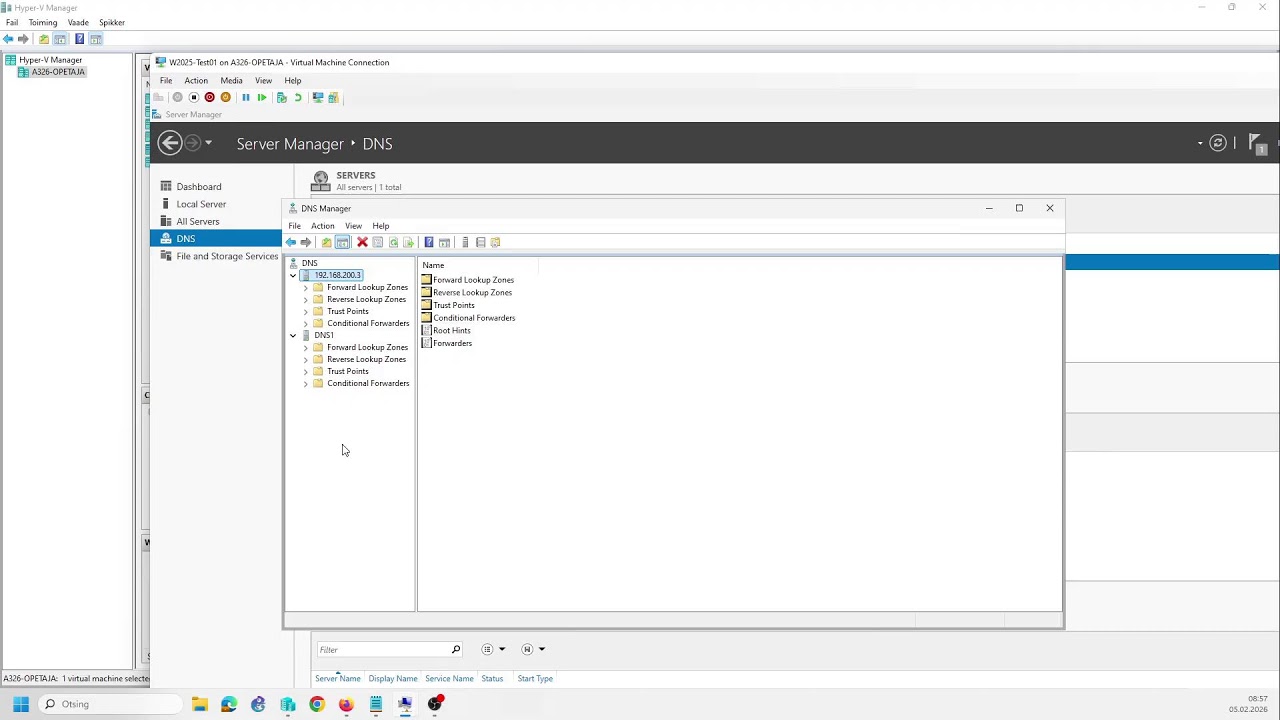Open the Media menu in VM Connection window
Screen dimensions: 1280x720
(231, 81)
